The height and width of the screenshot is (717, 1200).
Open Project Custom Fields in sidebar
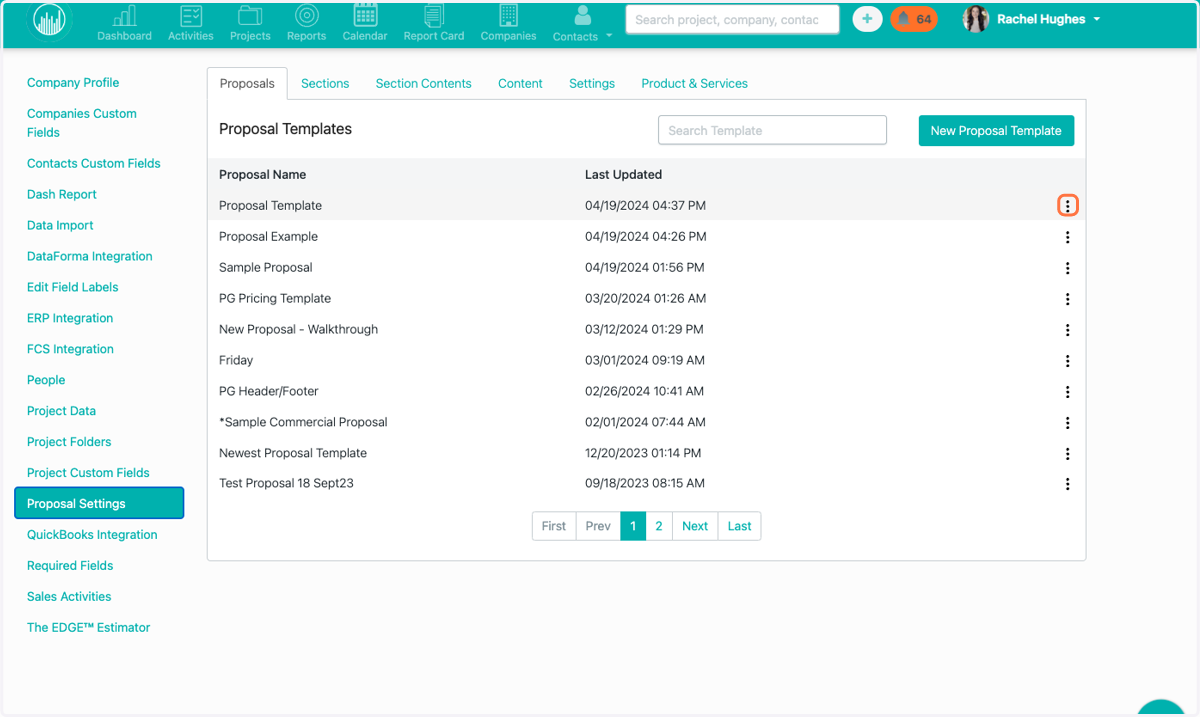(88, 473)
